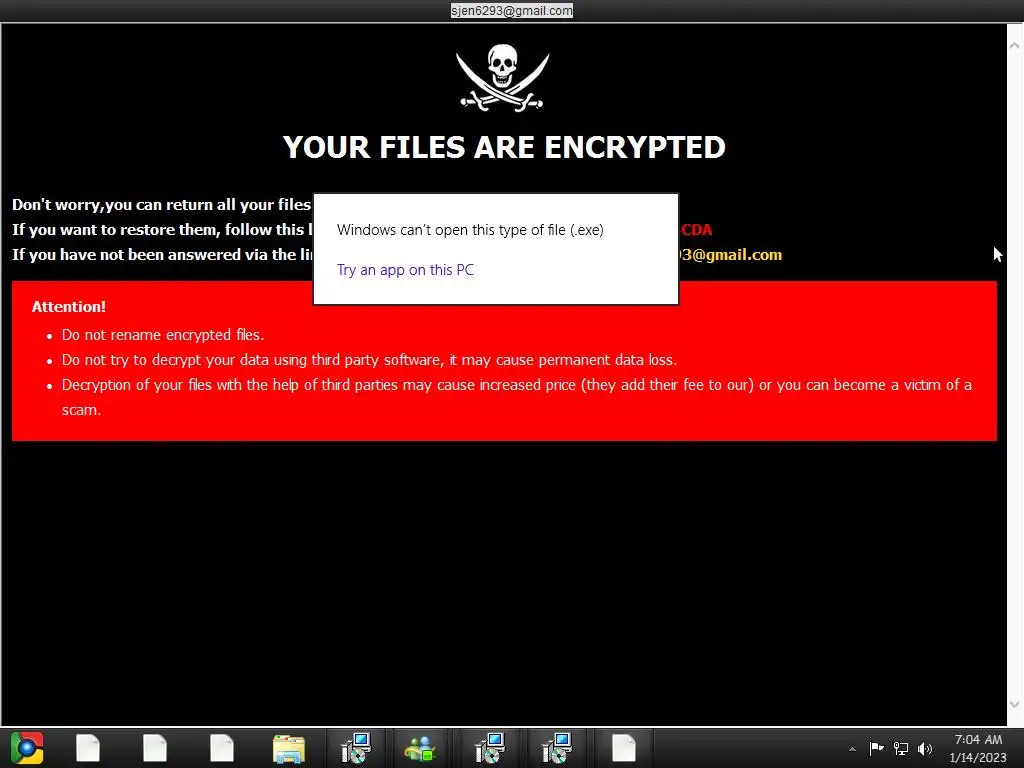Open the blank file icon left of File Explorer

point(221,749)
